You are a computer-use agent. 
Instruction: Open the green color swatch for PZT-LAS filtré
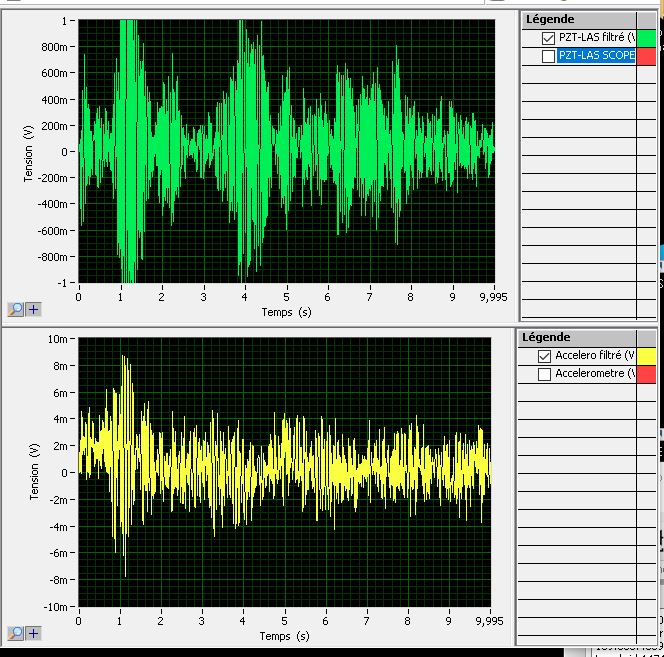[646, 38]
